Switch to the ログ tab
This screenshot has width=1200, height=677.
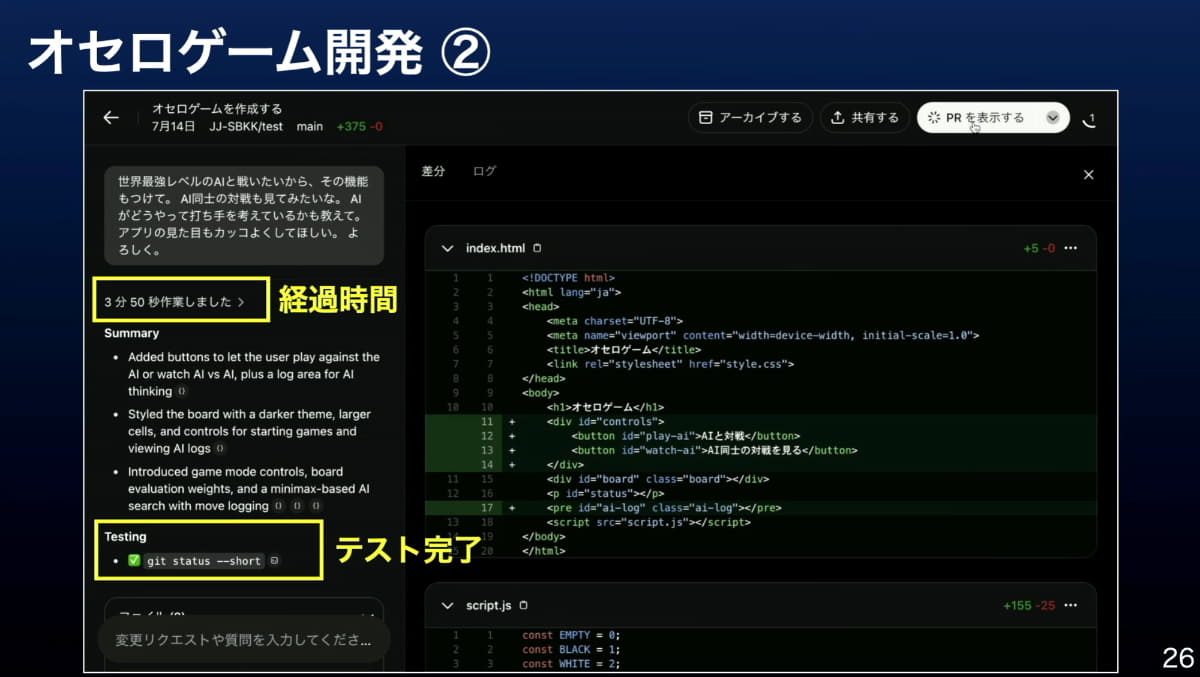(484, 170)
